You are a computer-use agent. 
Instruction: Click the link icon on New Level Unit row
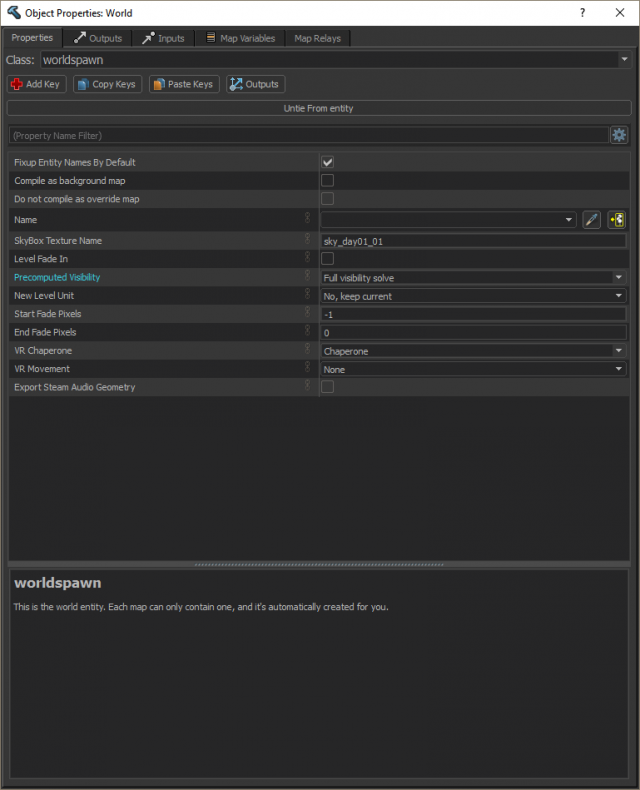pyautogui.click(x=307, y=293)
